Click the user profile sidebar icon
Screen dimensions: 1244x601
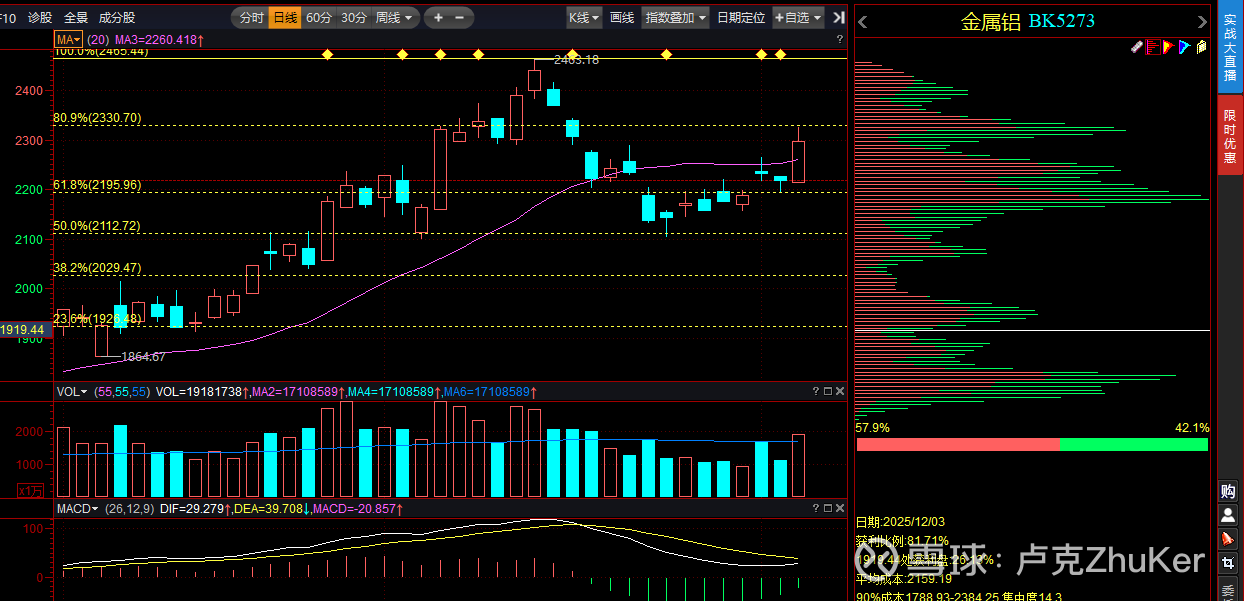1228,515
